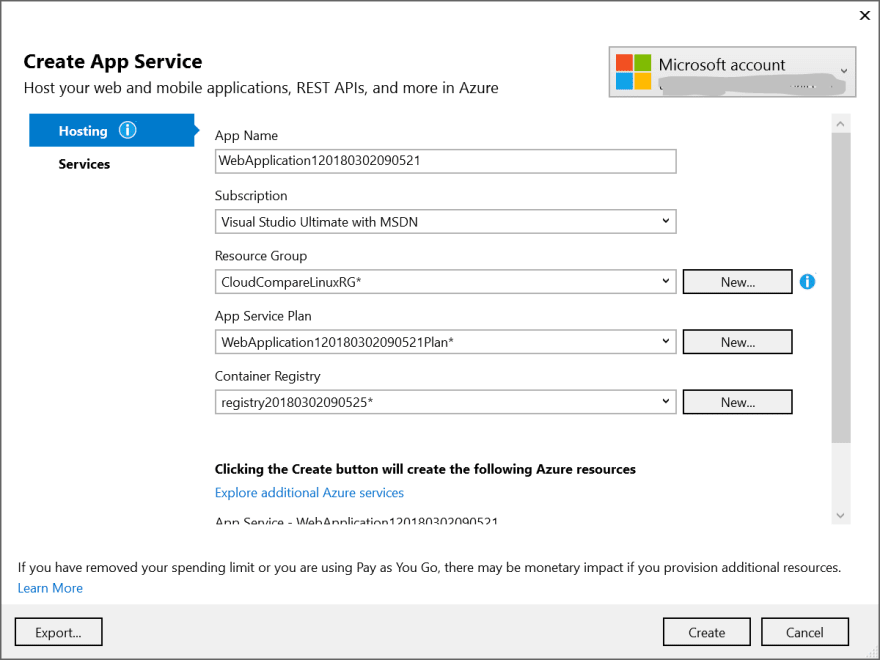
Task: Open the Subscription dropdown
Action: click(x=446, y=222)
